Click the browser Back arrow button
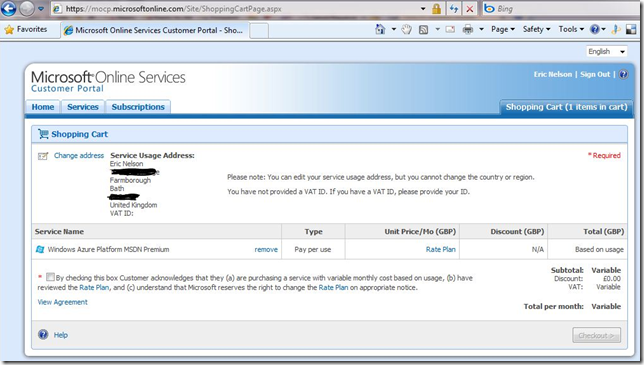 [8, 8]
